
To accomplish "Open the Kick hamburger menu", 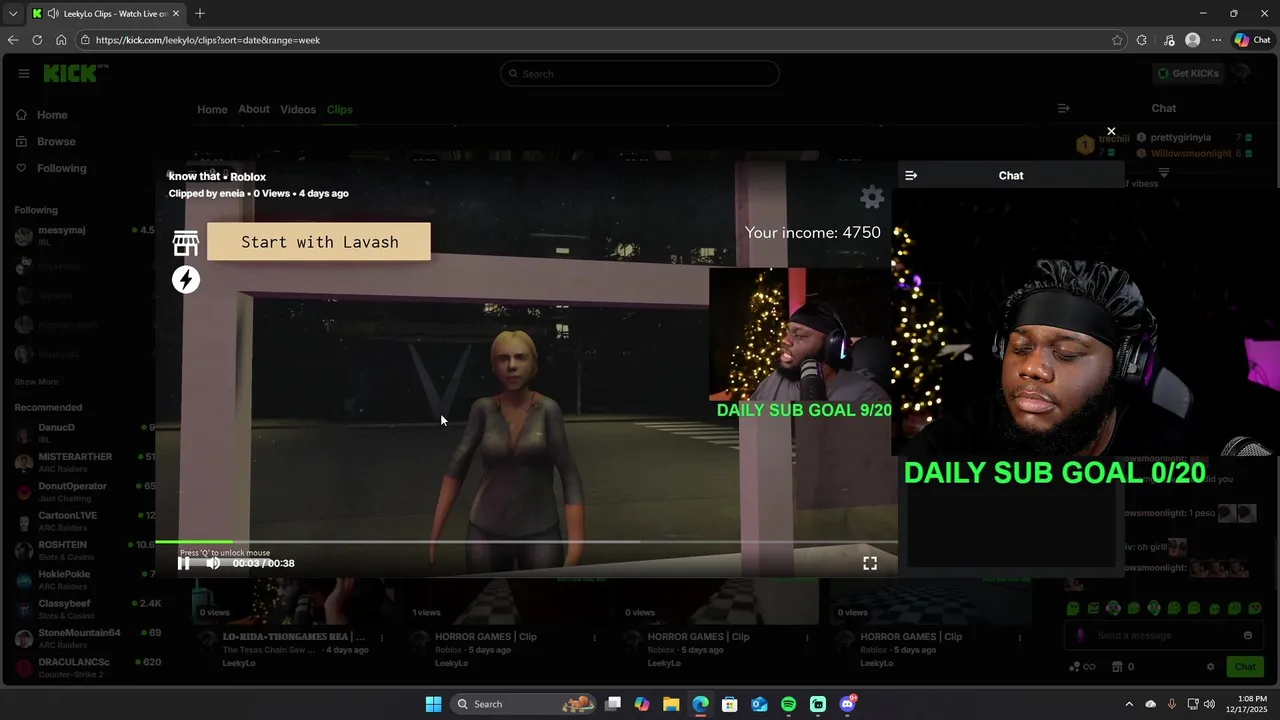I will point(24,73).
